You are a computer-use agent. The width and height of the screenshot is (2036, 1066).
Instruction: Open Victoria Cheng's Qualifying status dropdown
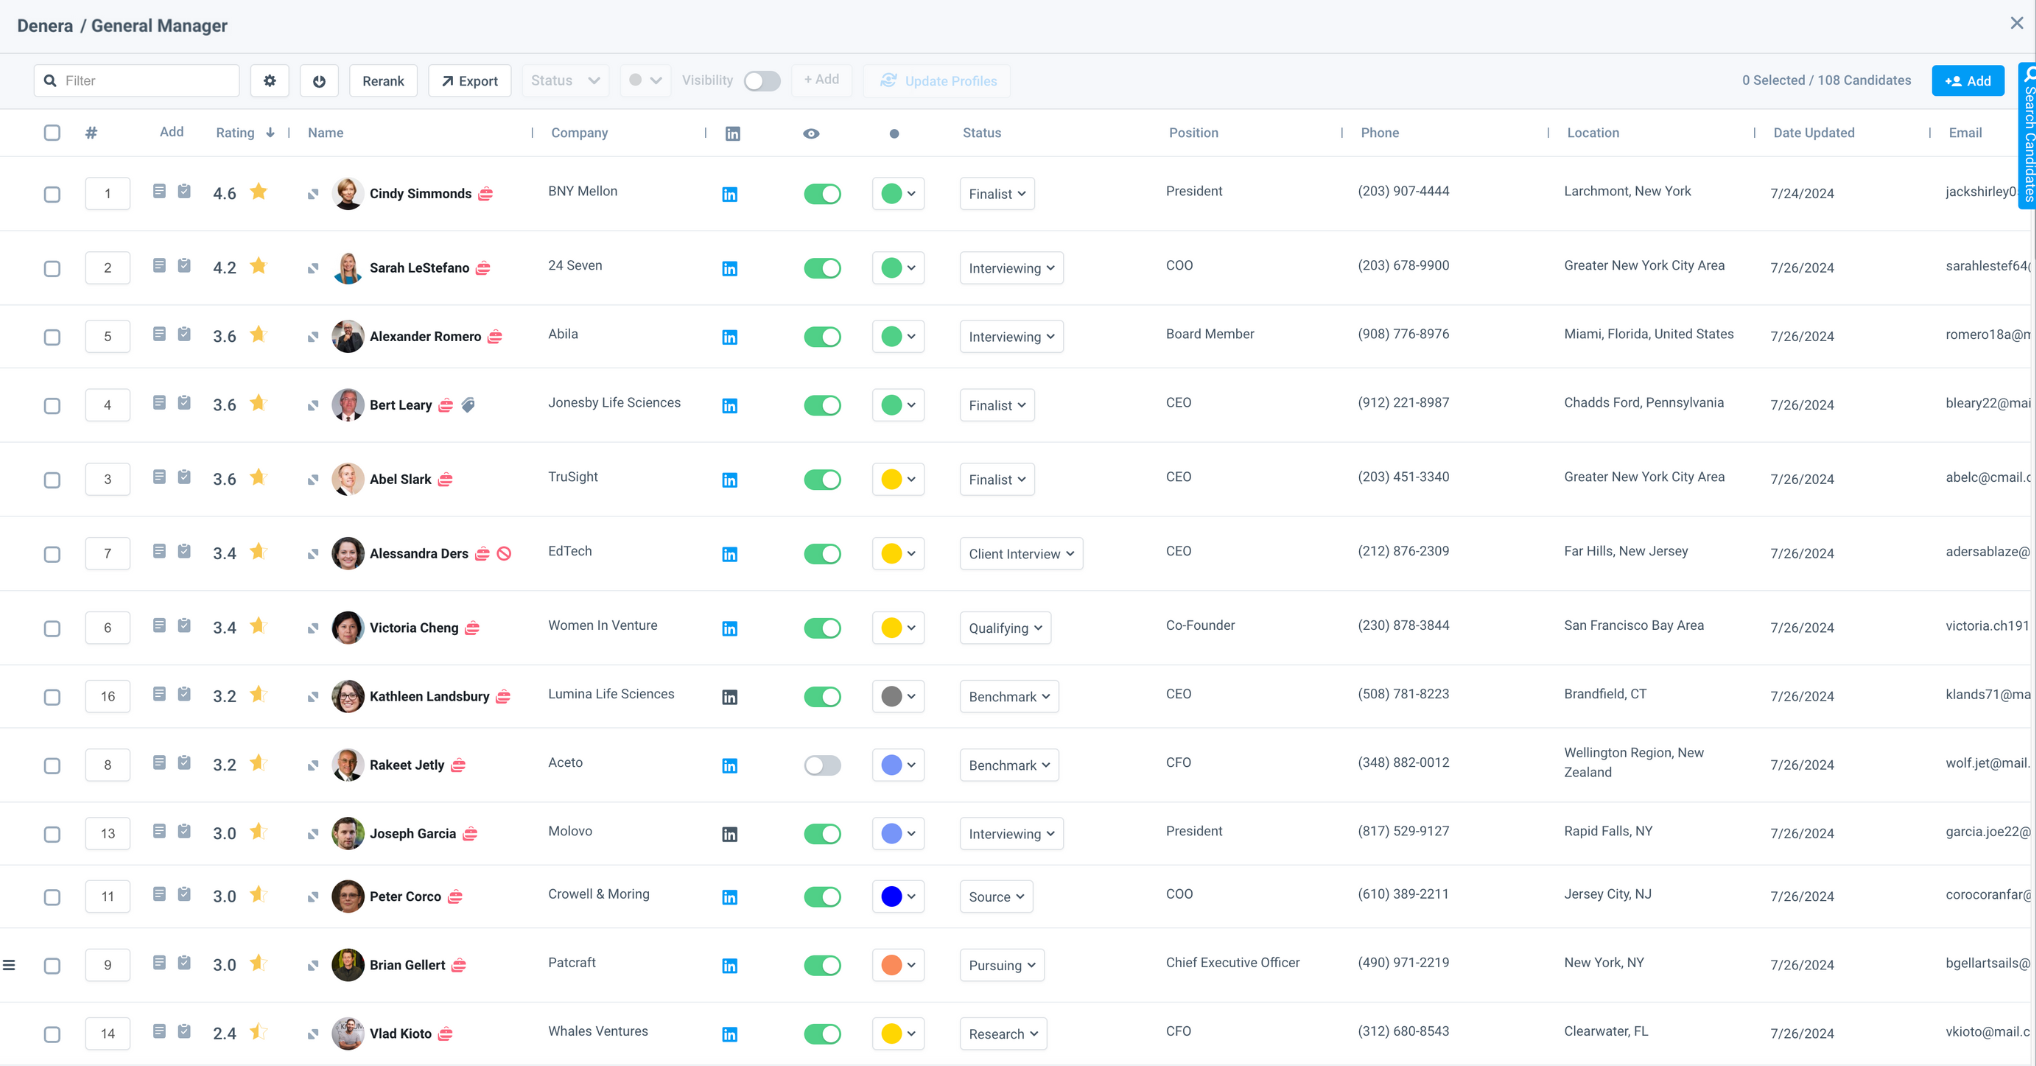pos(1004,628)
